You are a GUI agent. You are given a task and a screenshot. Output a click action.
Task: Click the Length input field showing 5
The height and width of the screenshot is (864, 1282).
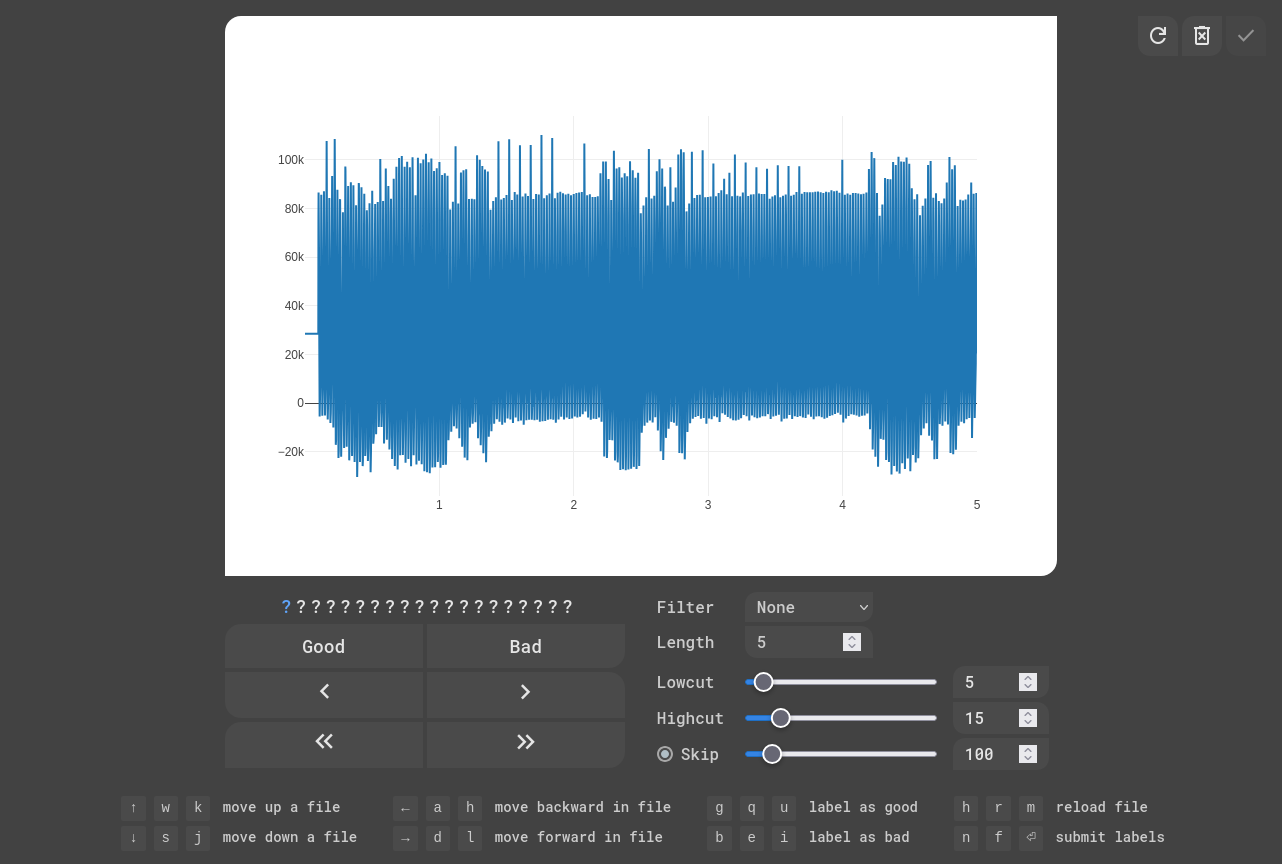click(795, 642)
